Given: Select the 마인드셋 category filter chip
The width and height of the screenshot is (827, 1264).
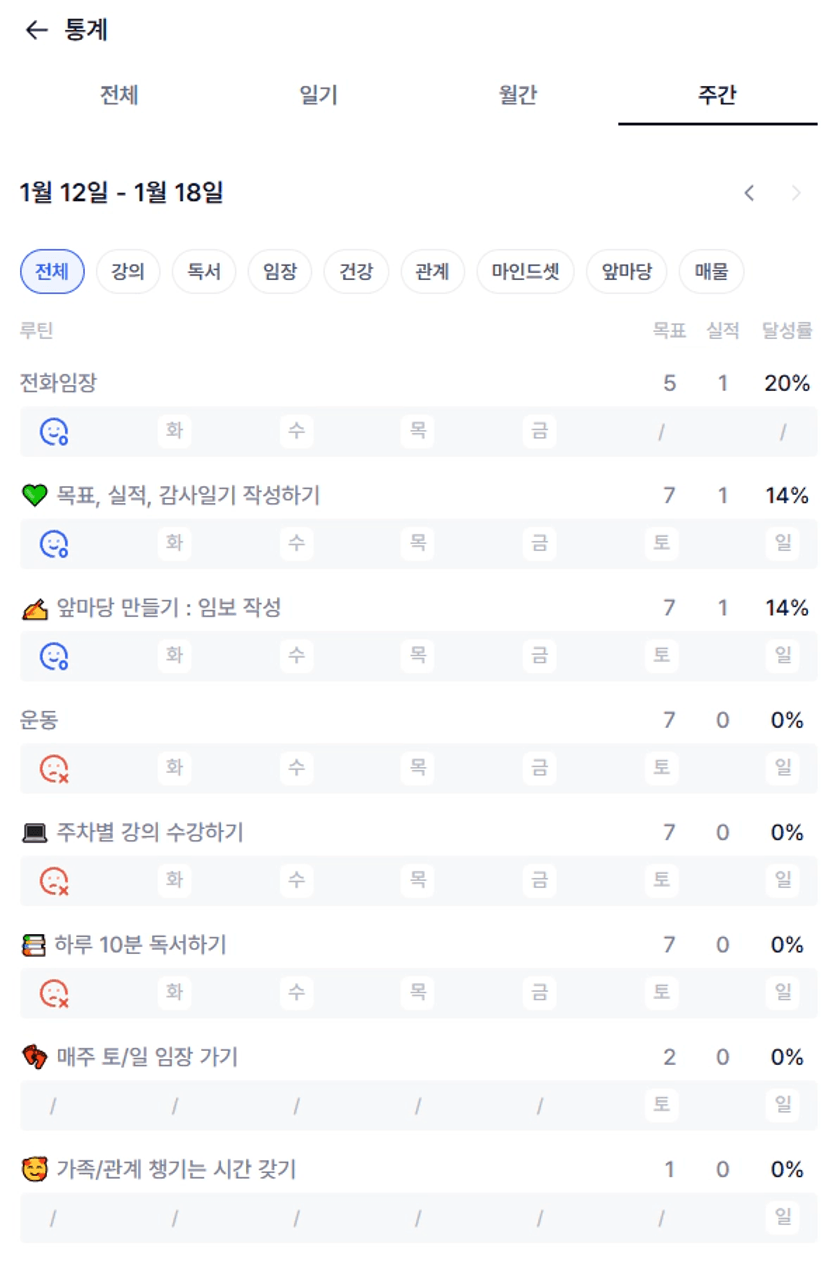Looking at the screenshot, I should coord(526,271).
